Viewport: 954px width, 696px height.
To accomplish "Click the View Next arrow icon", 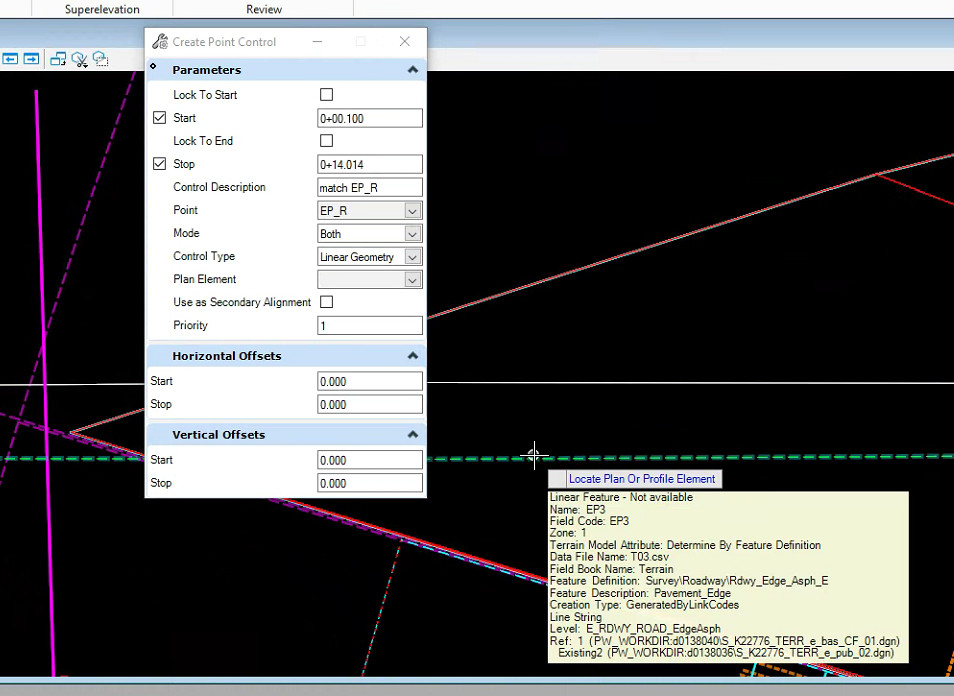I will click(x=31, y=59).
